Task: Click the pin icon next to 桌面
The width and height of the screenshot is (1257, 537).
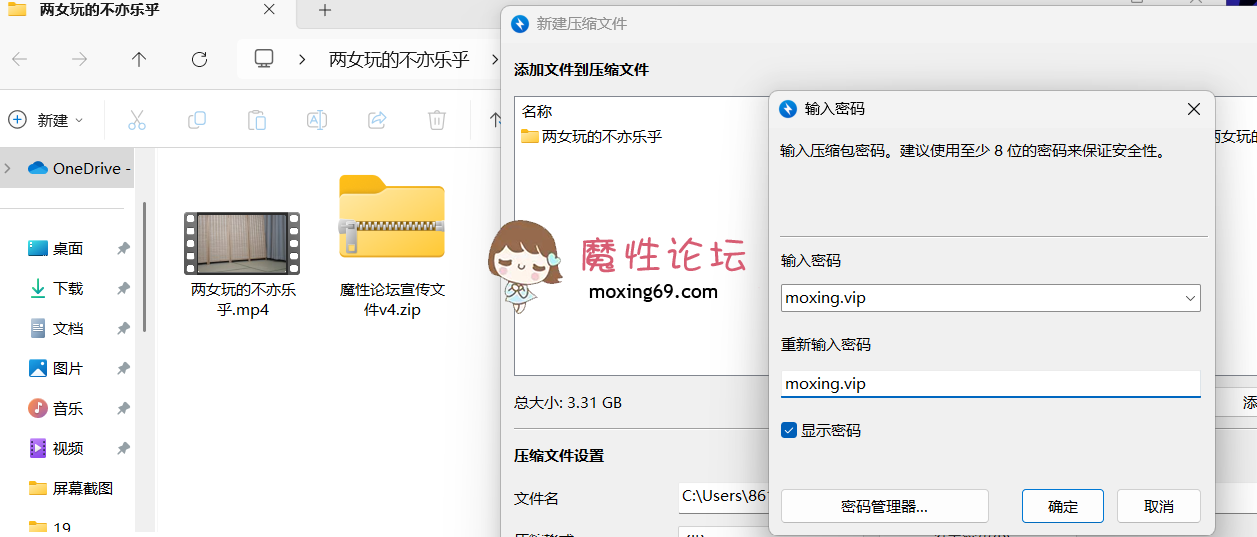Action: (123, 248)
